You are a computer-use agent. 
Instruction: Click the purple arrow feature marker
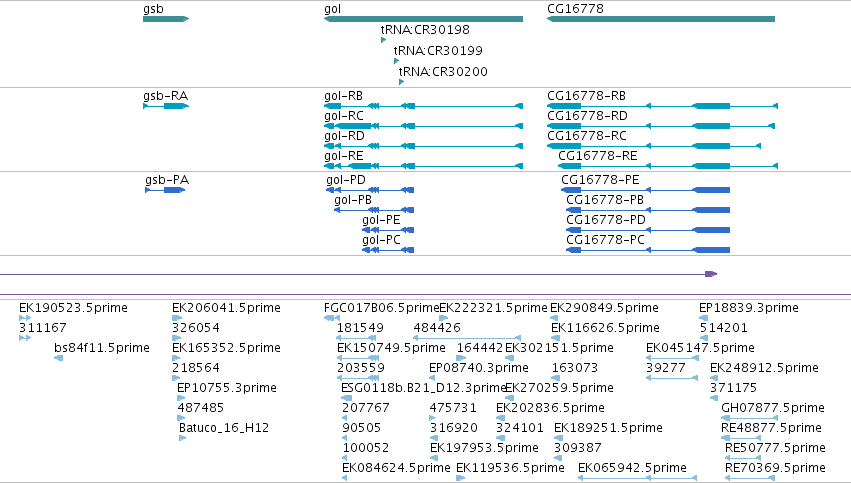tap(711, 274)
